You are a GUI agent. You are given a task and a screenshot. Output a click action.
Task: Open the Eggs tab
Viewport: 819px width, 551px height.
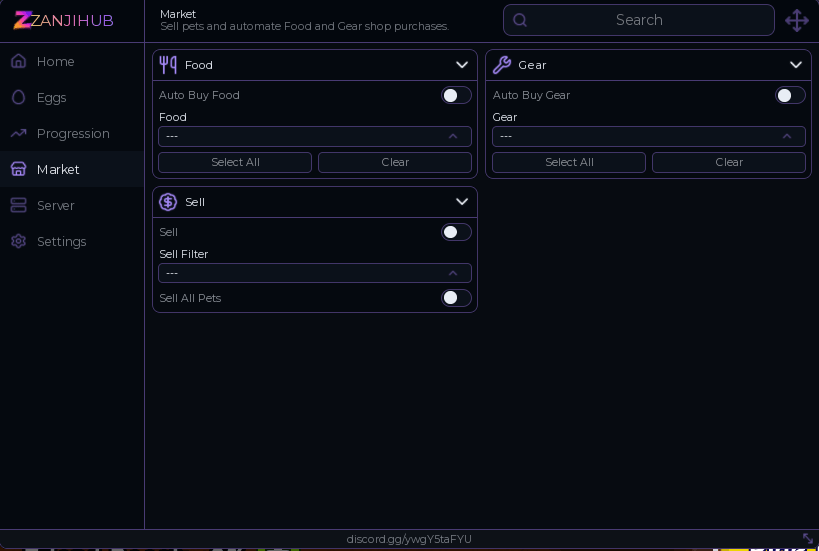(x=72, y=97)
